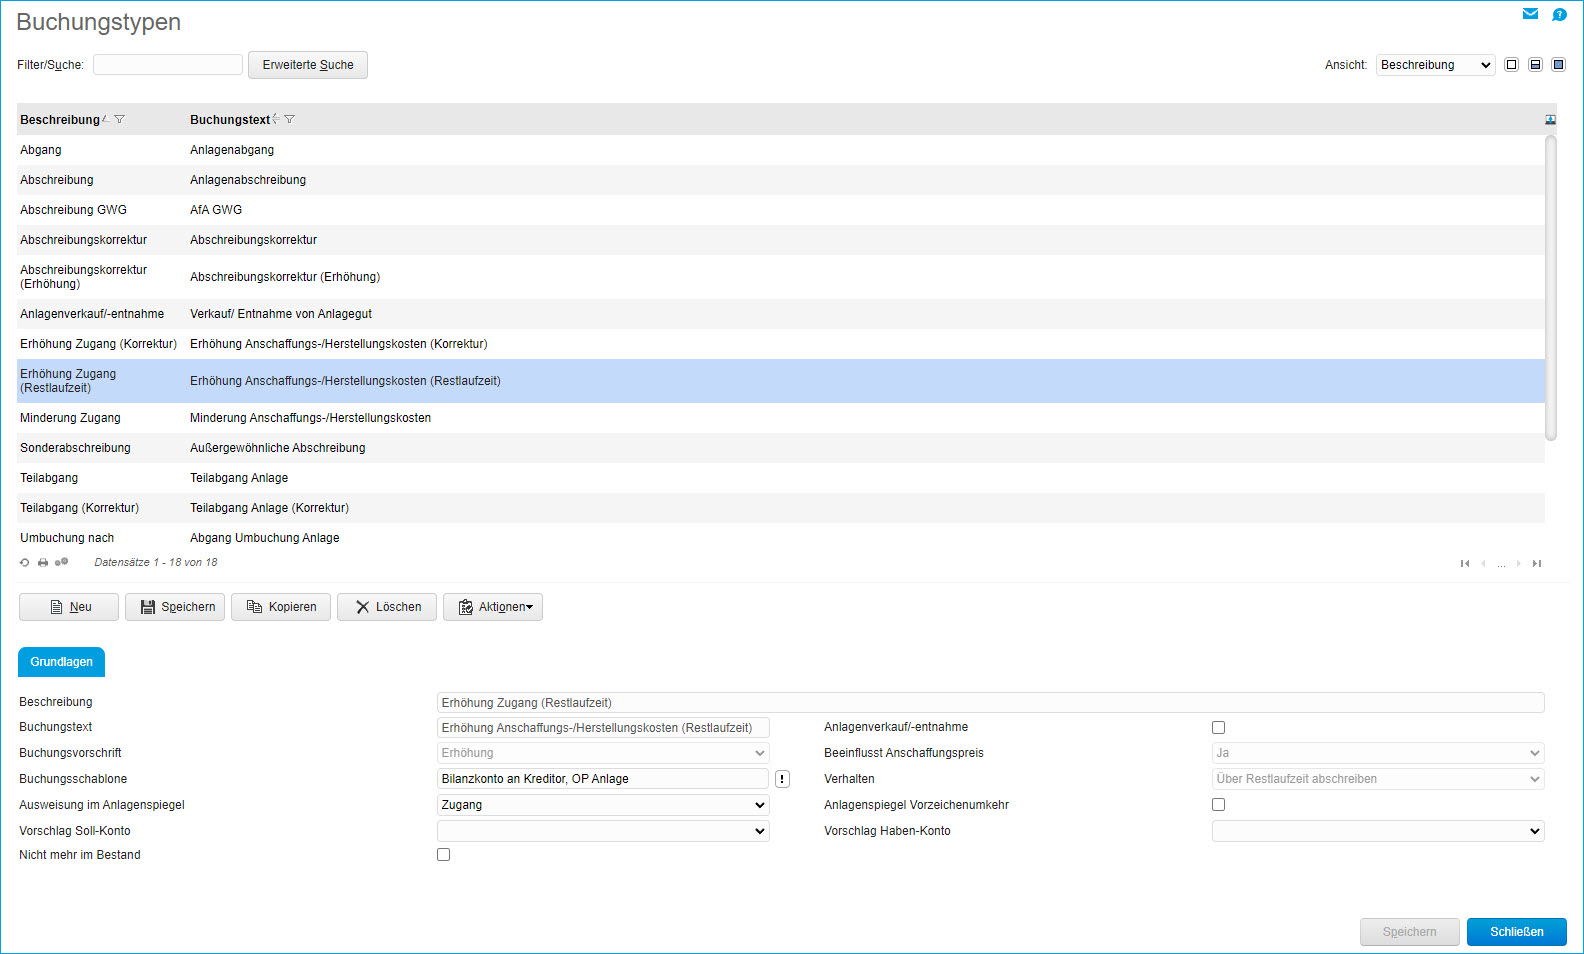Image resolution: width=1584 pixels, height=954 pixels.
Task: Open the help speech bubble icon
Action: (1559, 15)
